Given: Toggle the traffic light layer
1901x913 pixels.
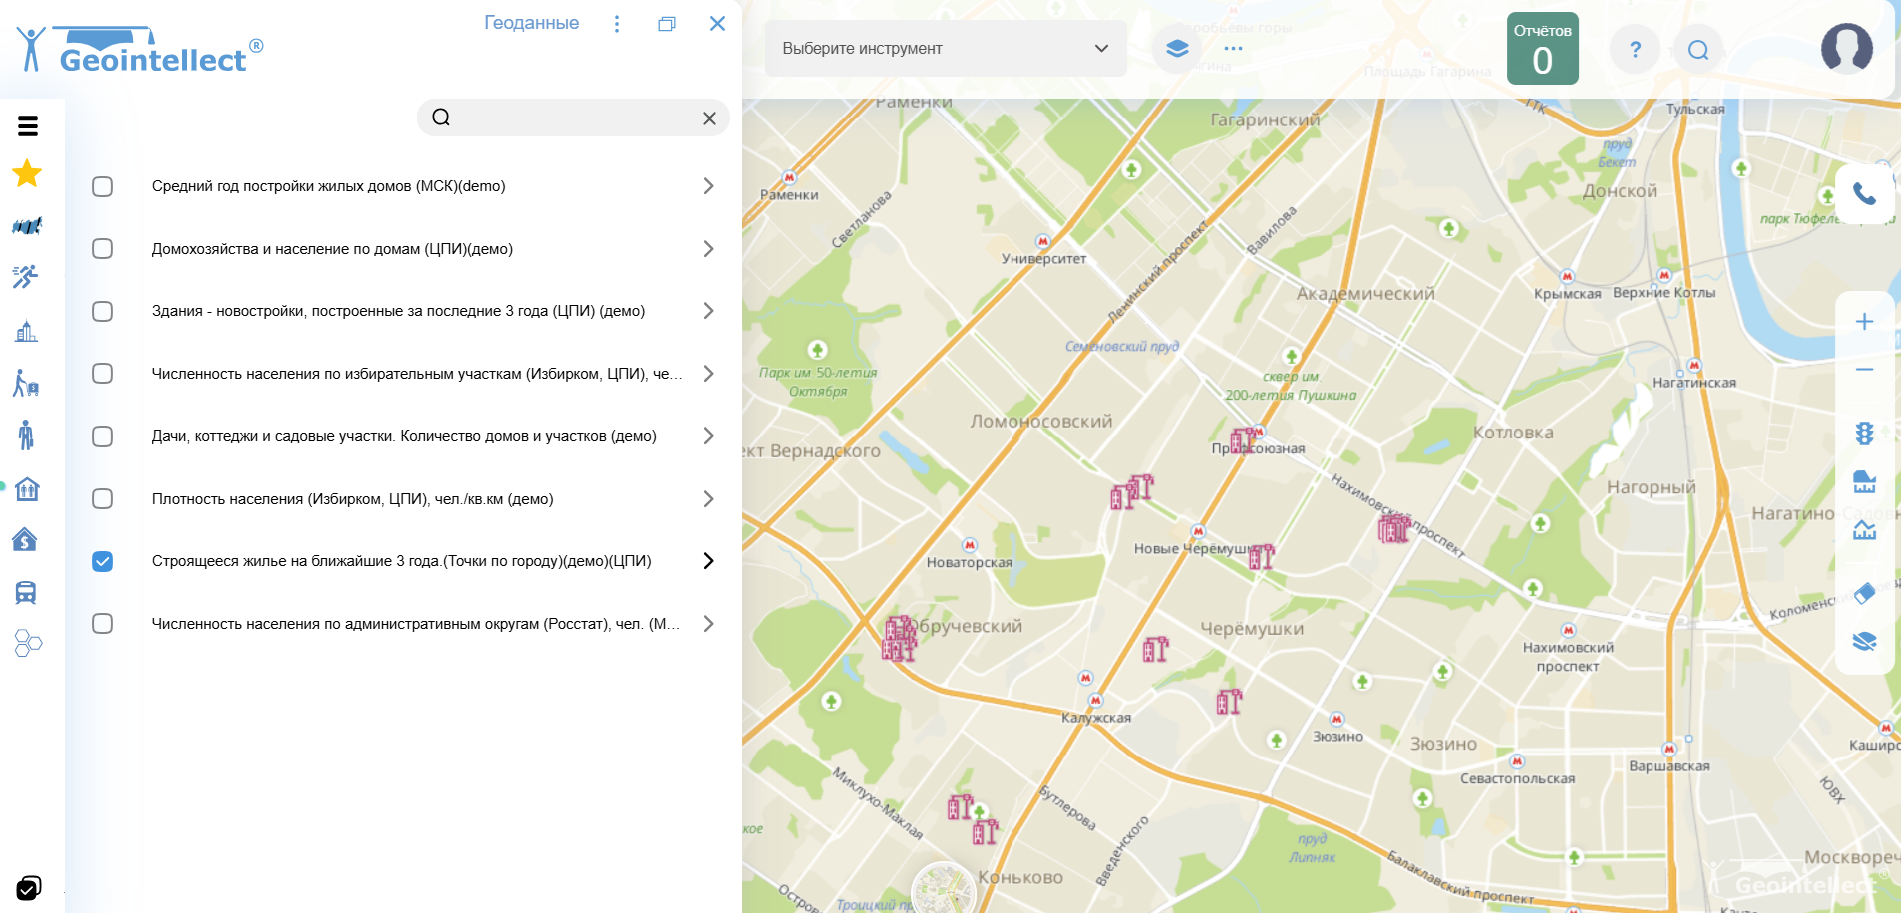Looking at the screenshot, I should click(x=1864, y=433).
